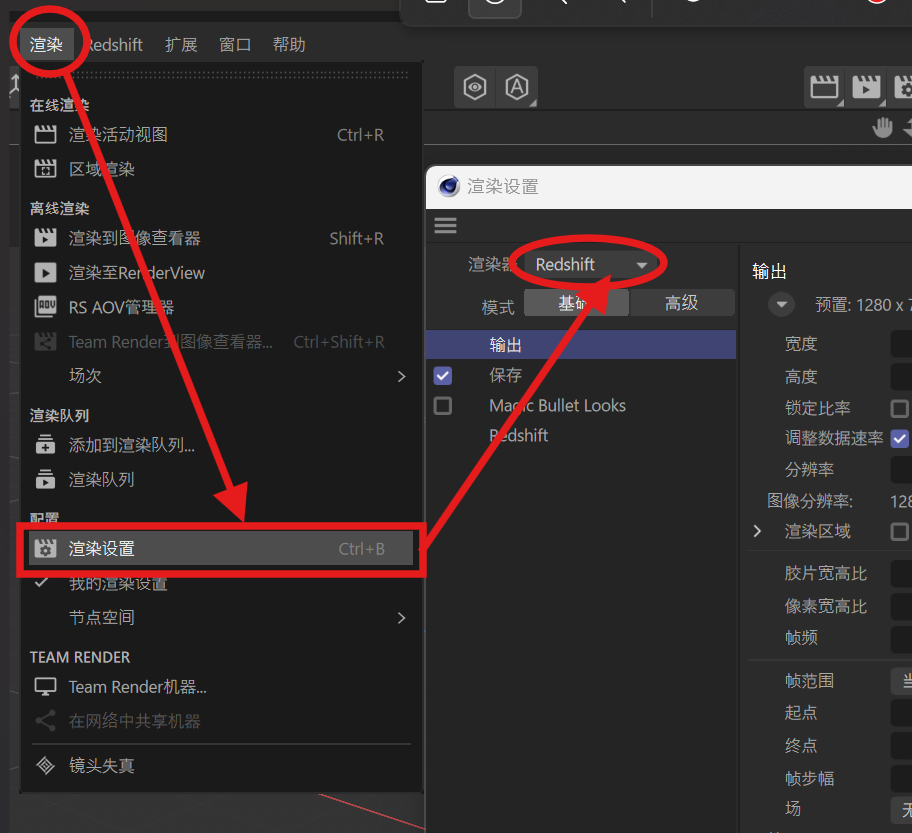The height and width of the screenshot is (833, 912).
Task: Click the 输出 heading in the right panel
Action: click(769, 272)
